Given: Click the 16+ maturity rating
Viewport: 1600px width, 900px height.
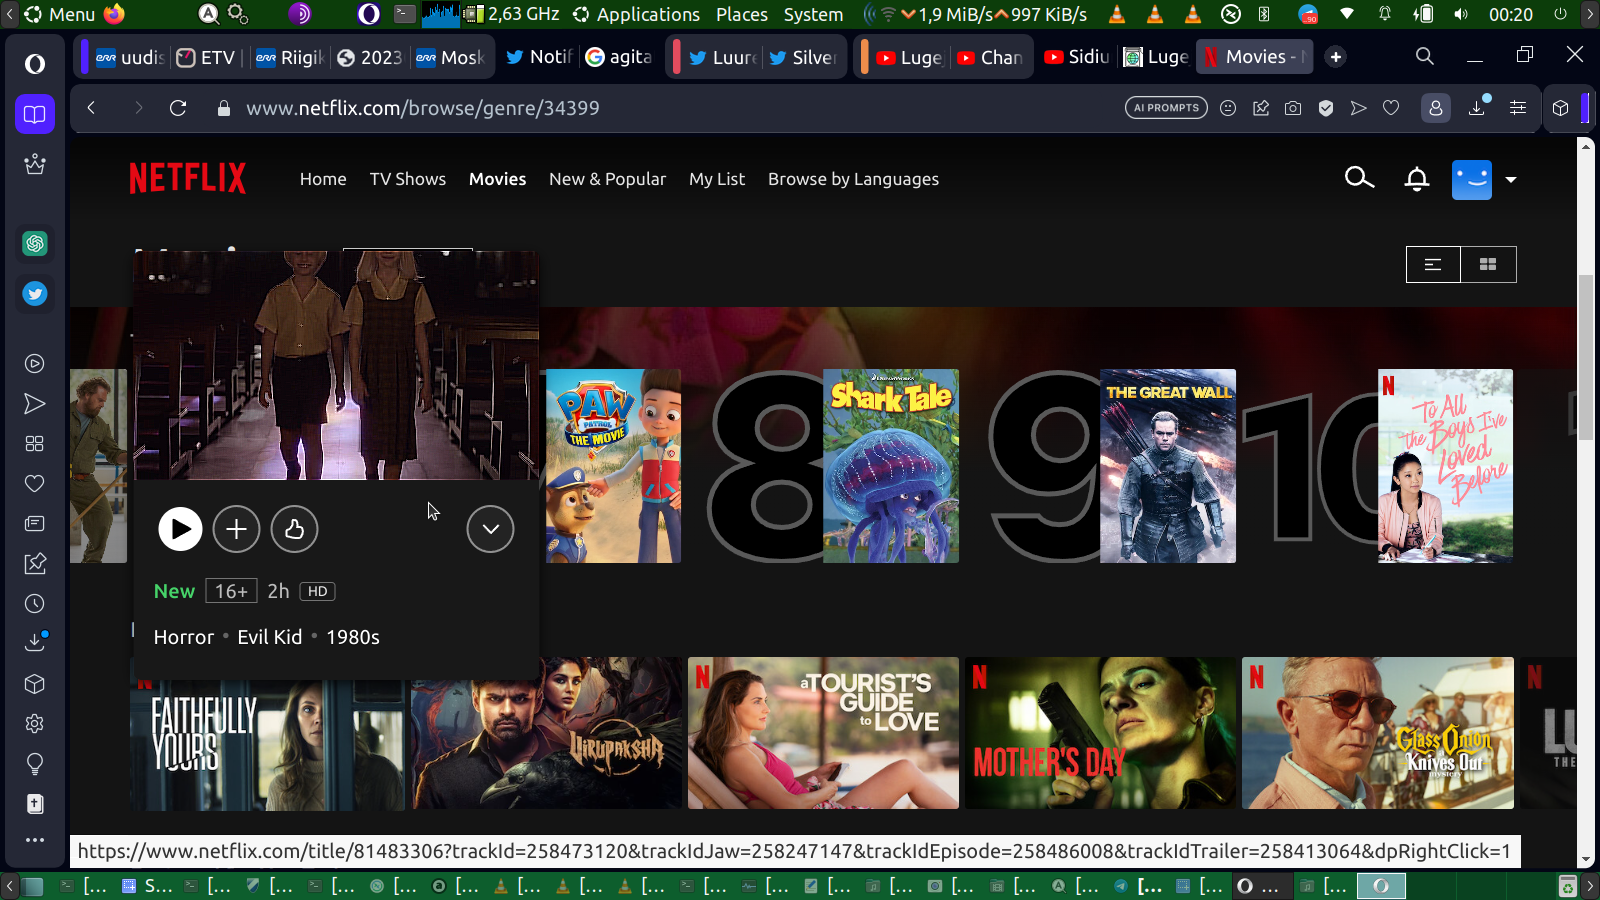Looking at the screenshot, I should [x=231, y=591].
